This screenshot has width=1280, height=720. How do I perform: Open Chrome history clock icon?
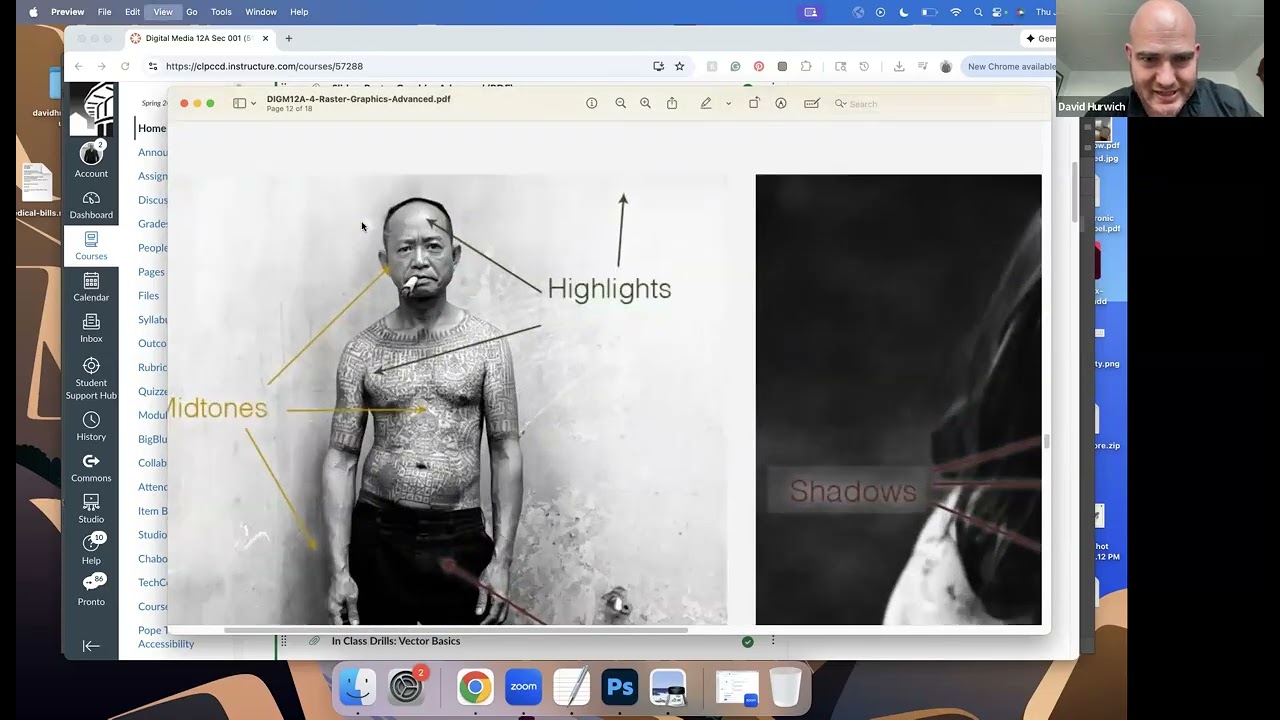click(864, 66)
